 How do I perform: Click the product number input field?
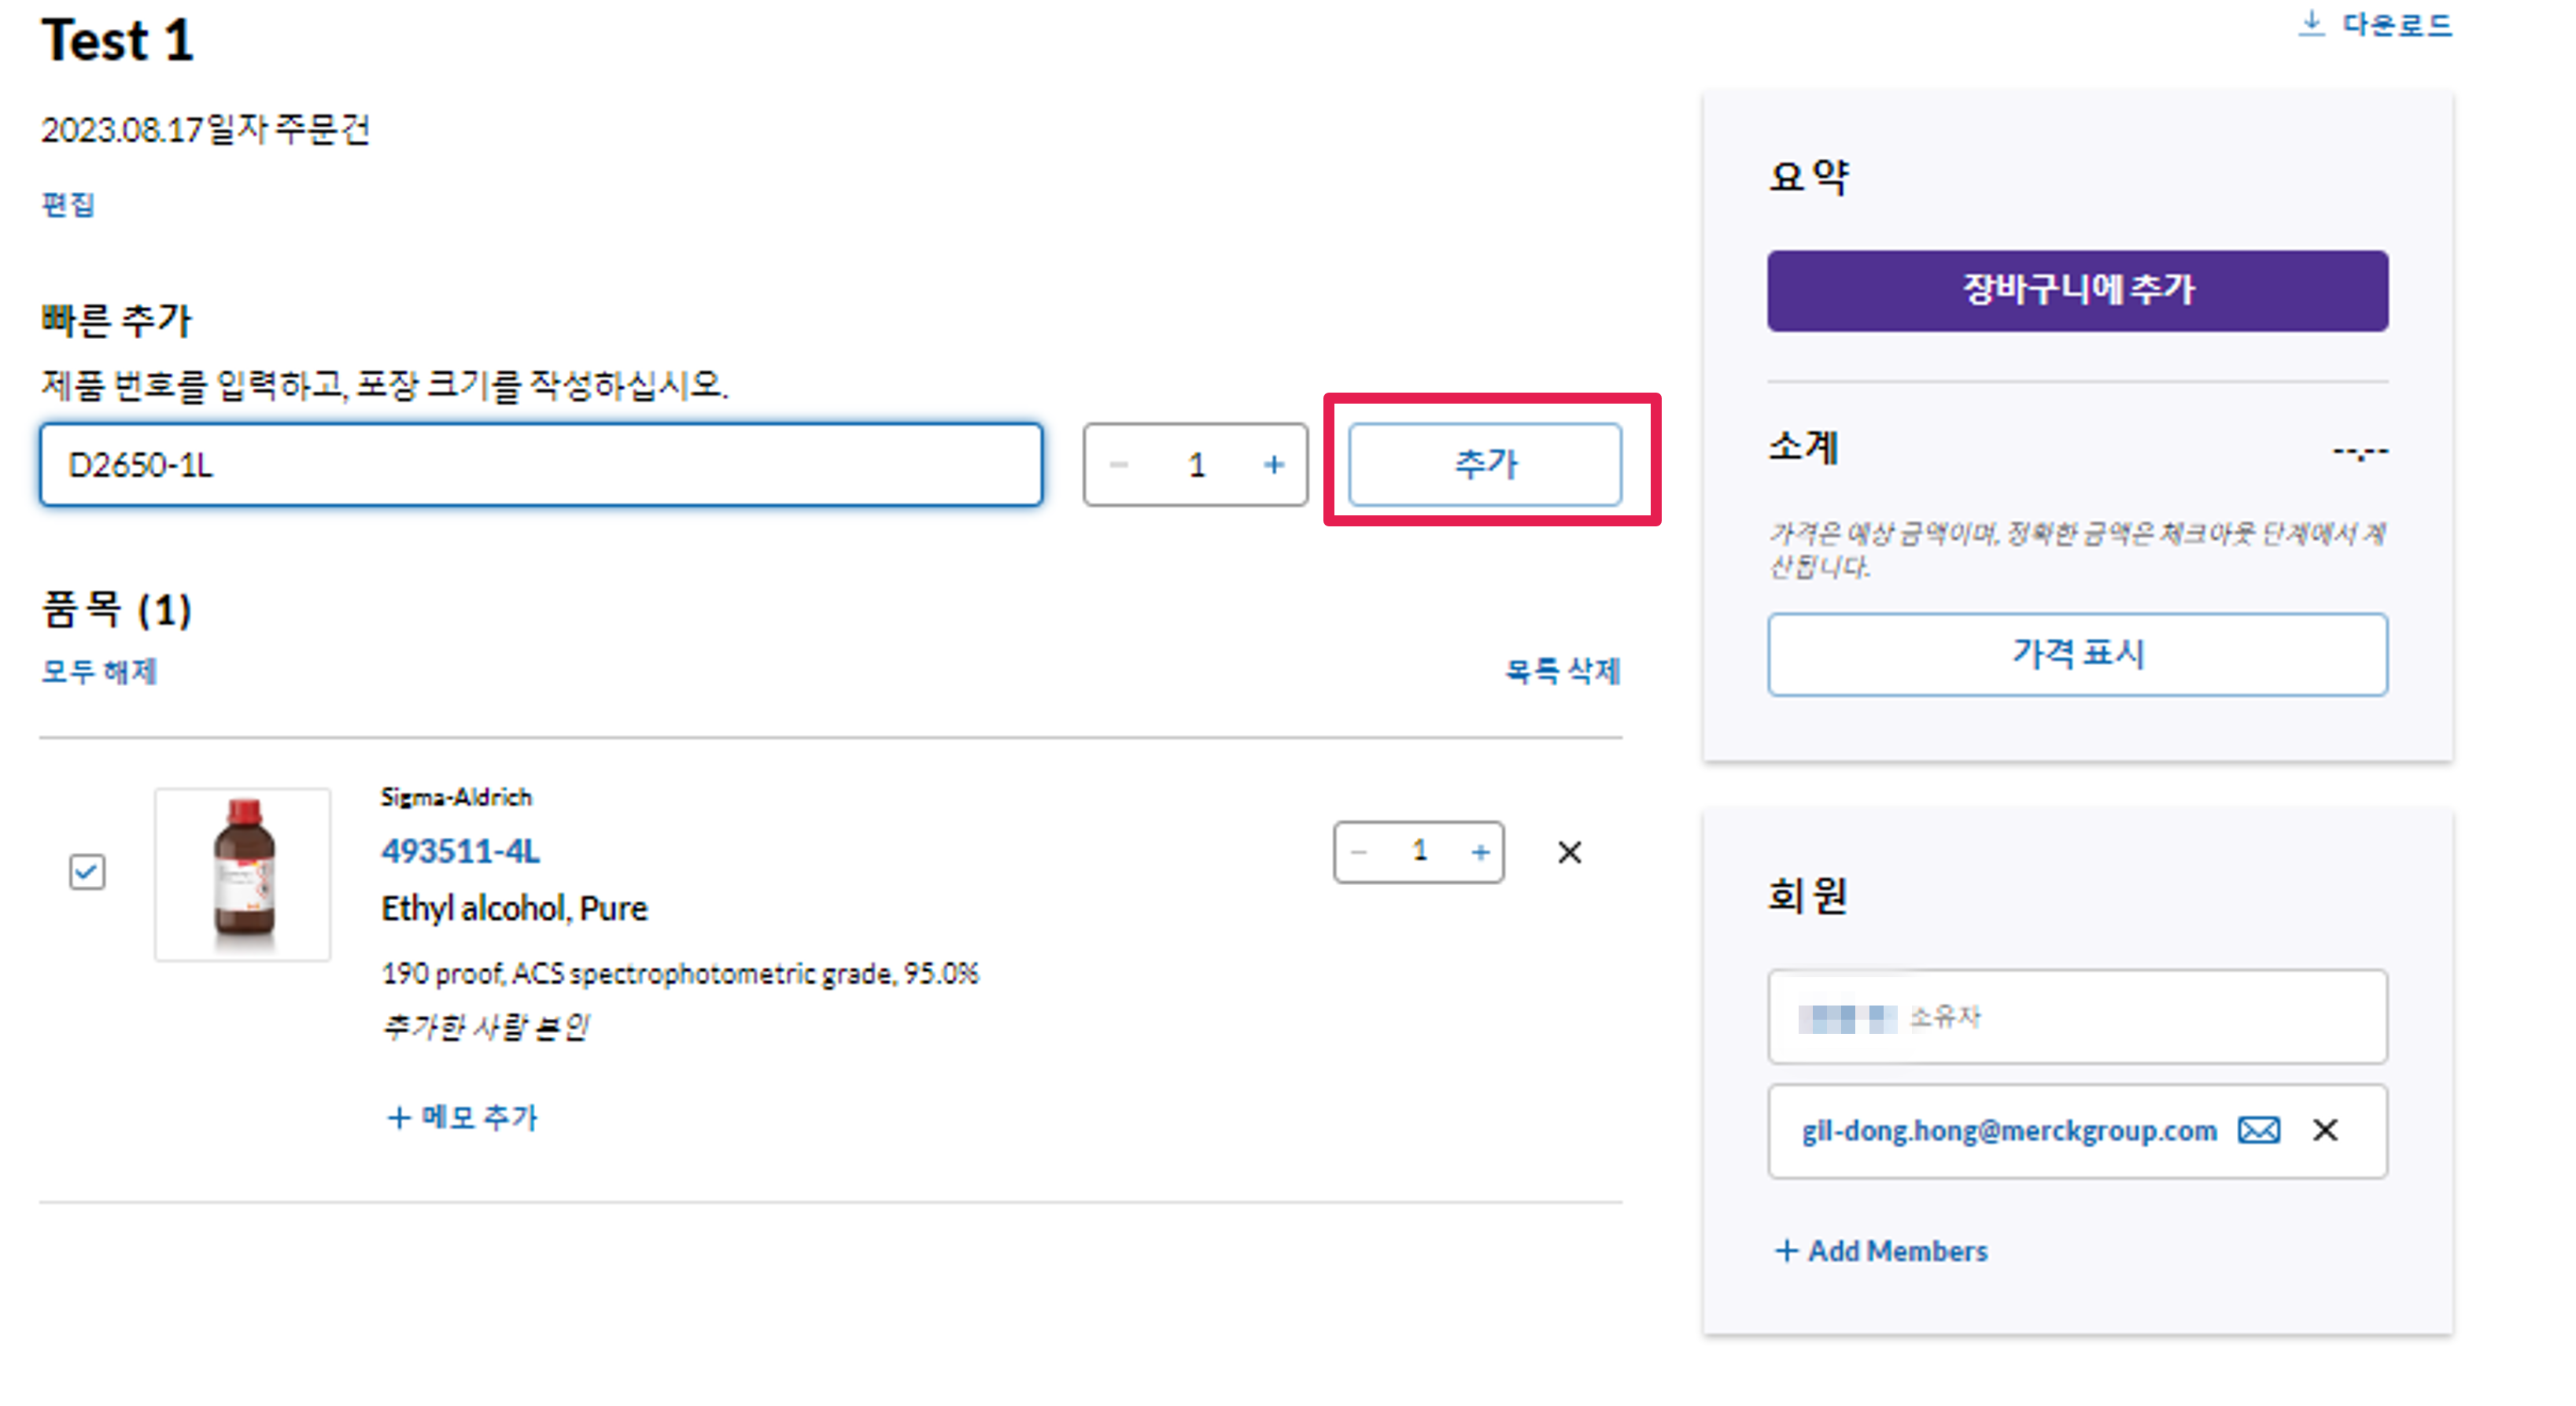click(541, 465)
